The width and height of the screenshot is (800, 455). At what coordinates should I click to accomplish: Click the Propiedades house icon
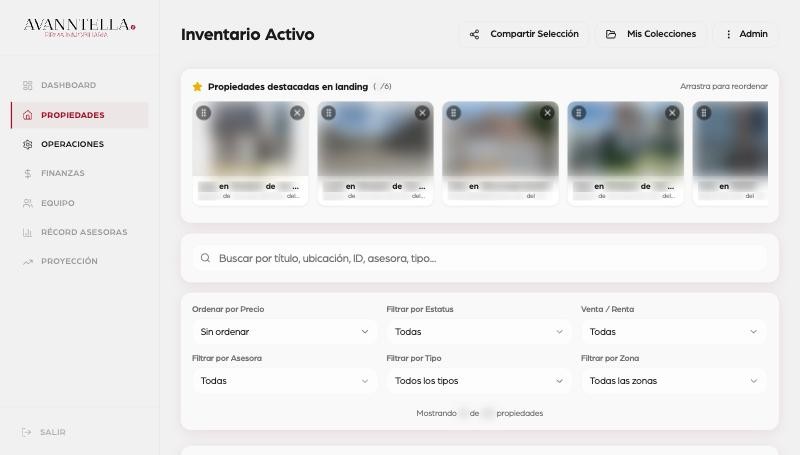28,115
